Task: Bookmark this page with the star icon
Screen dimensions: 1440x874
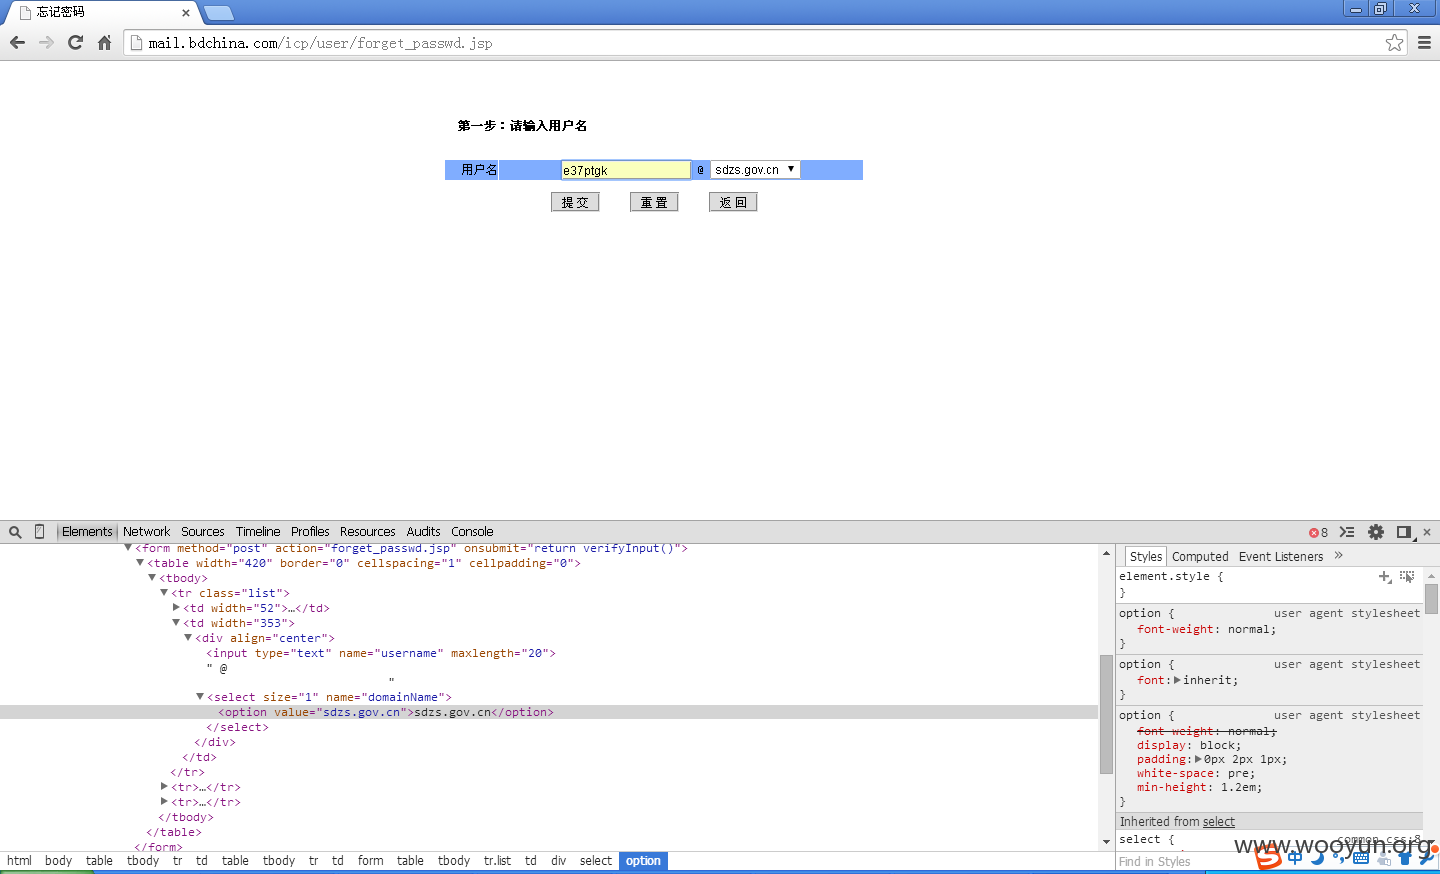Action: coord(1394,42)
